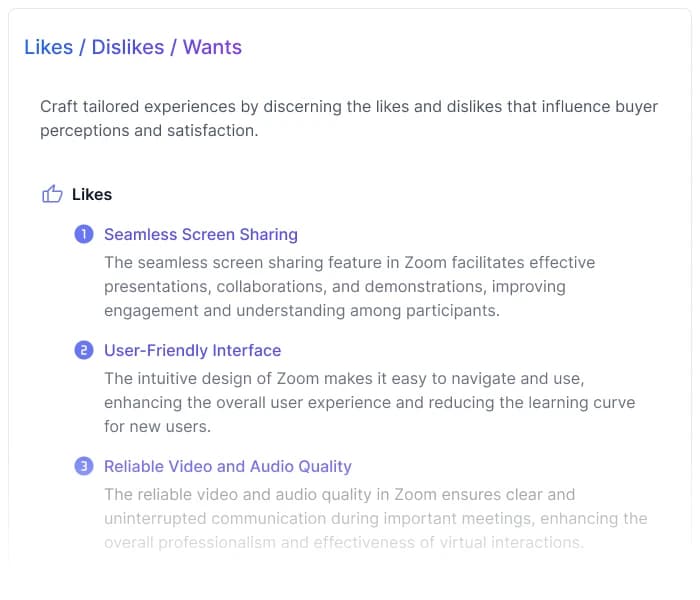
Task: Click 'engagement and understanding among participants' line
Action: [x=301, y=310]
